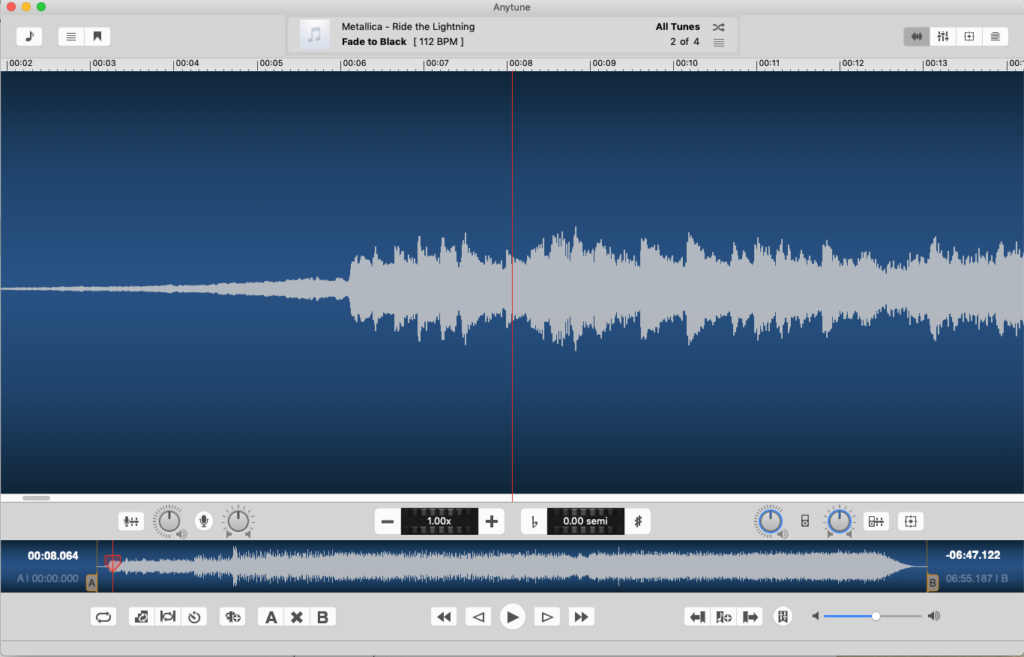Open the queue list under shuffle
This screenshot has height=657, width=1024.
coord(718,42)
